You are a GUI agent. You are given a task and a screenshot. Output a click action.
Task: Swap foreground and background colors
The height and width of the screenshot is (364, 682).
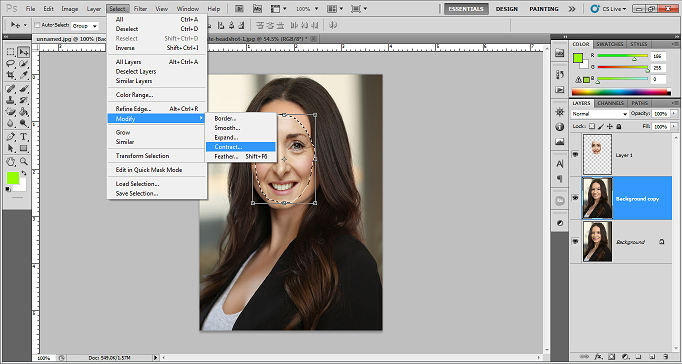pos(24,173)
